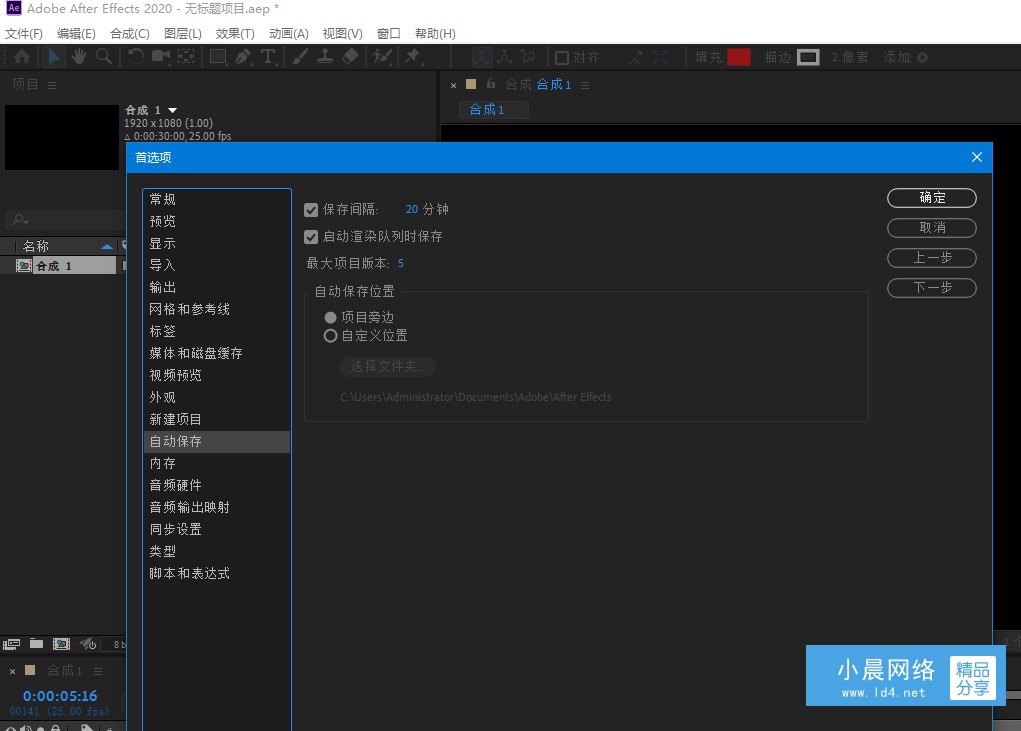Click the tan label color of timeline 合成1

click(30, 670)
